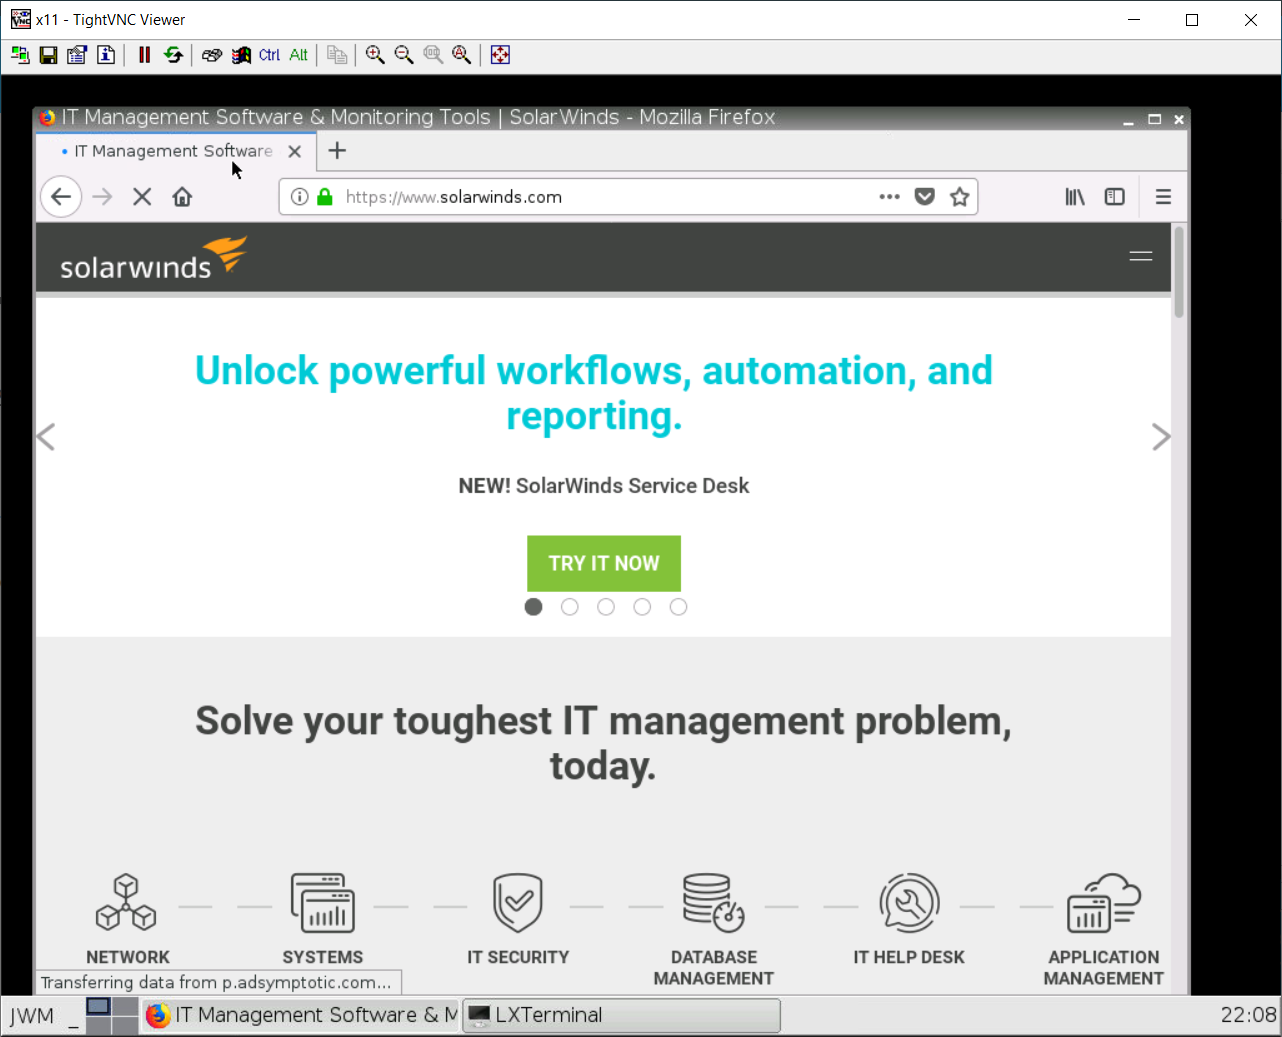The image size is (1282, 1037).
Task: Toggle TightVNC Full Screen icon
Action: click(x=501, y=55)
